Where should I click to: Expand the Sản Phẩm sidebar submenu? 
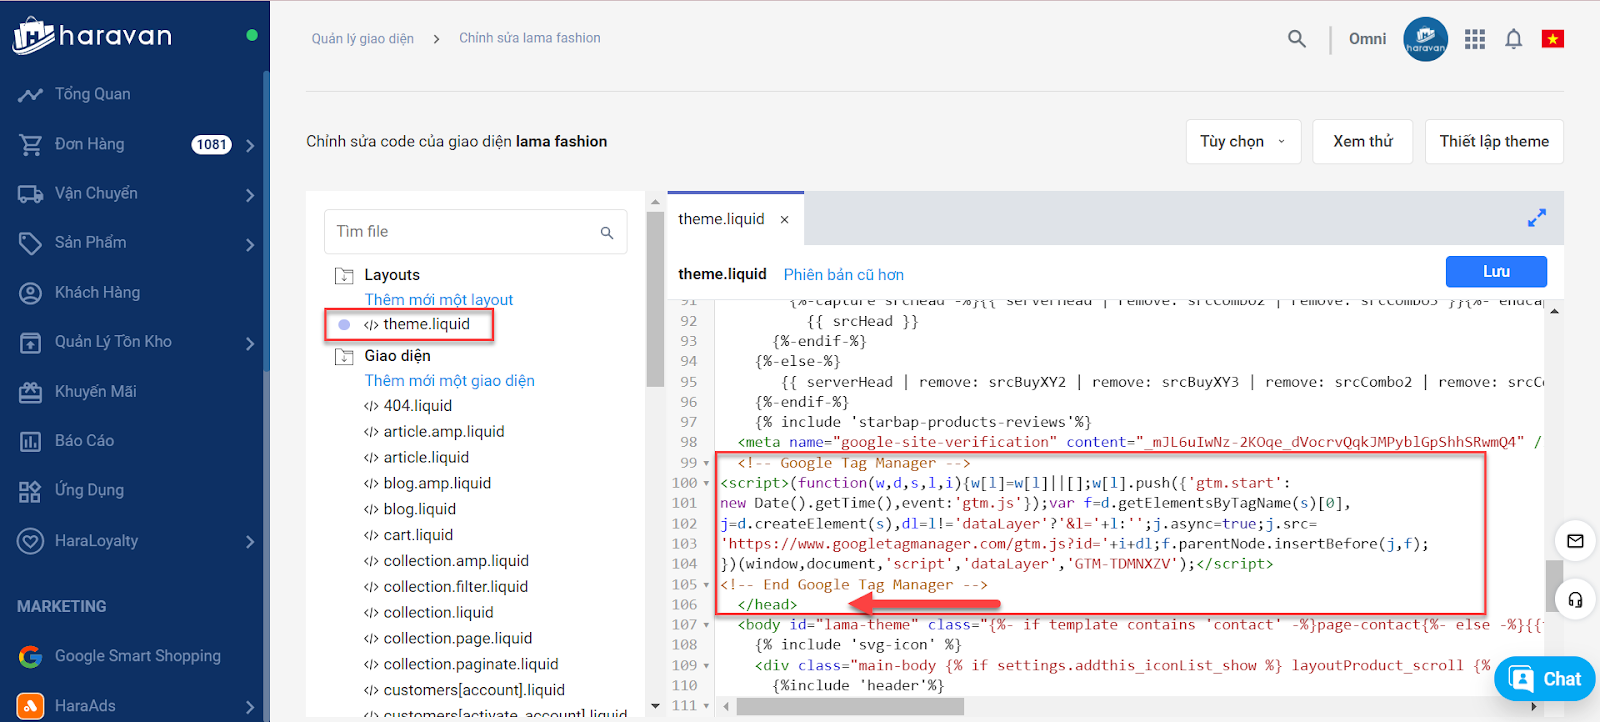click(250, 244)
